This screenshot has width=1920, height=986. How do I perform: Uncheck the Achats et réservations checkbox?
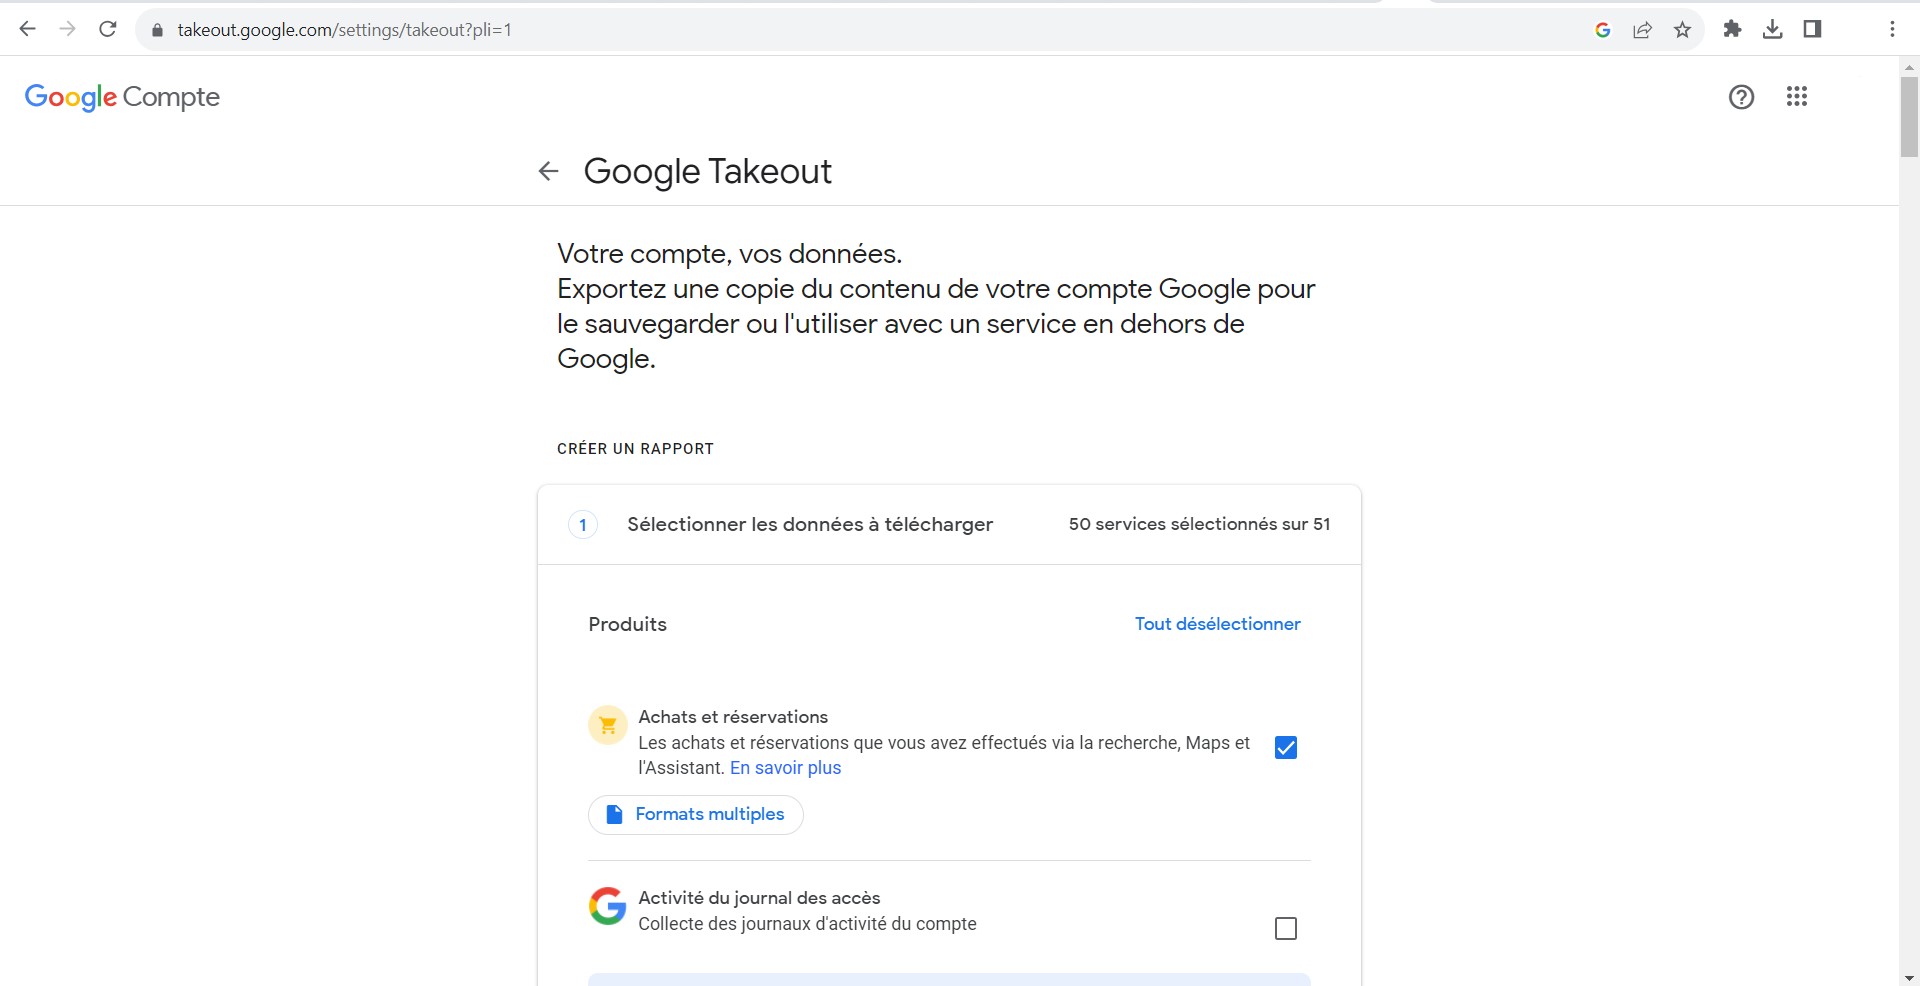pos(1286,748)
